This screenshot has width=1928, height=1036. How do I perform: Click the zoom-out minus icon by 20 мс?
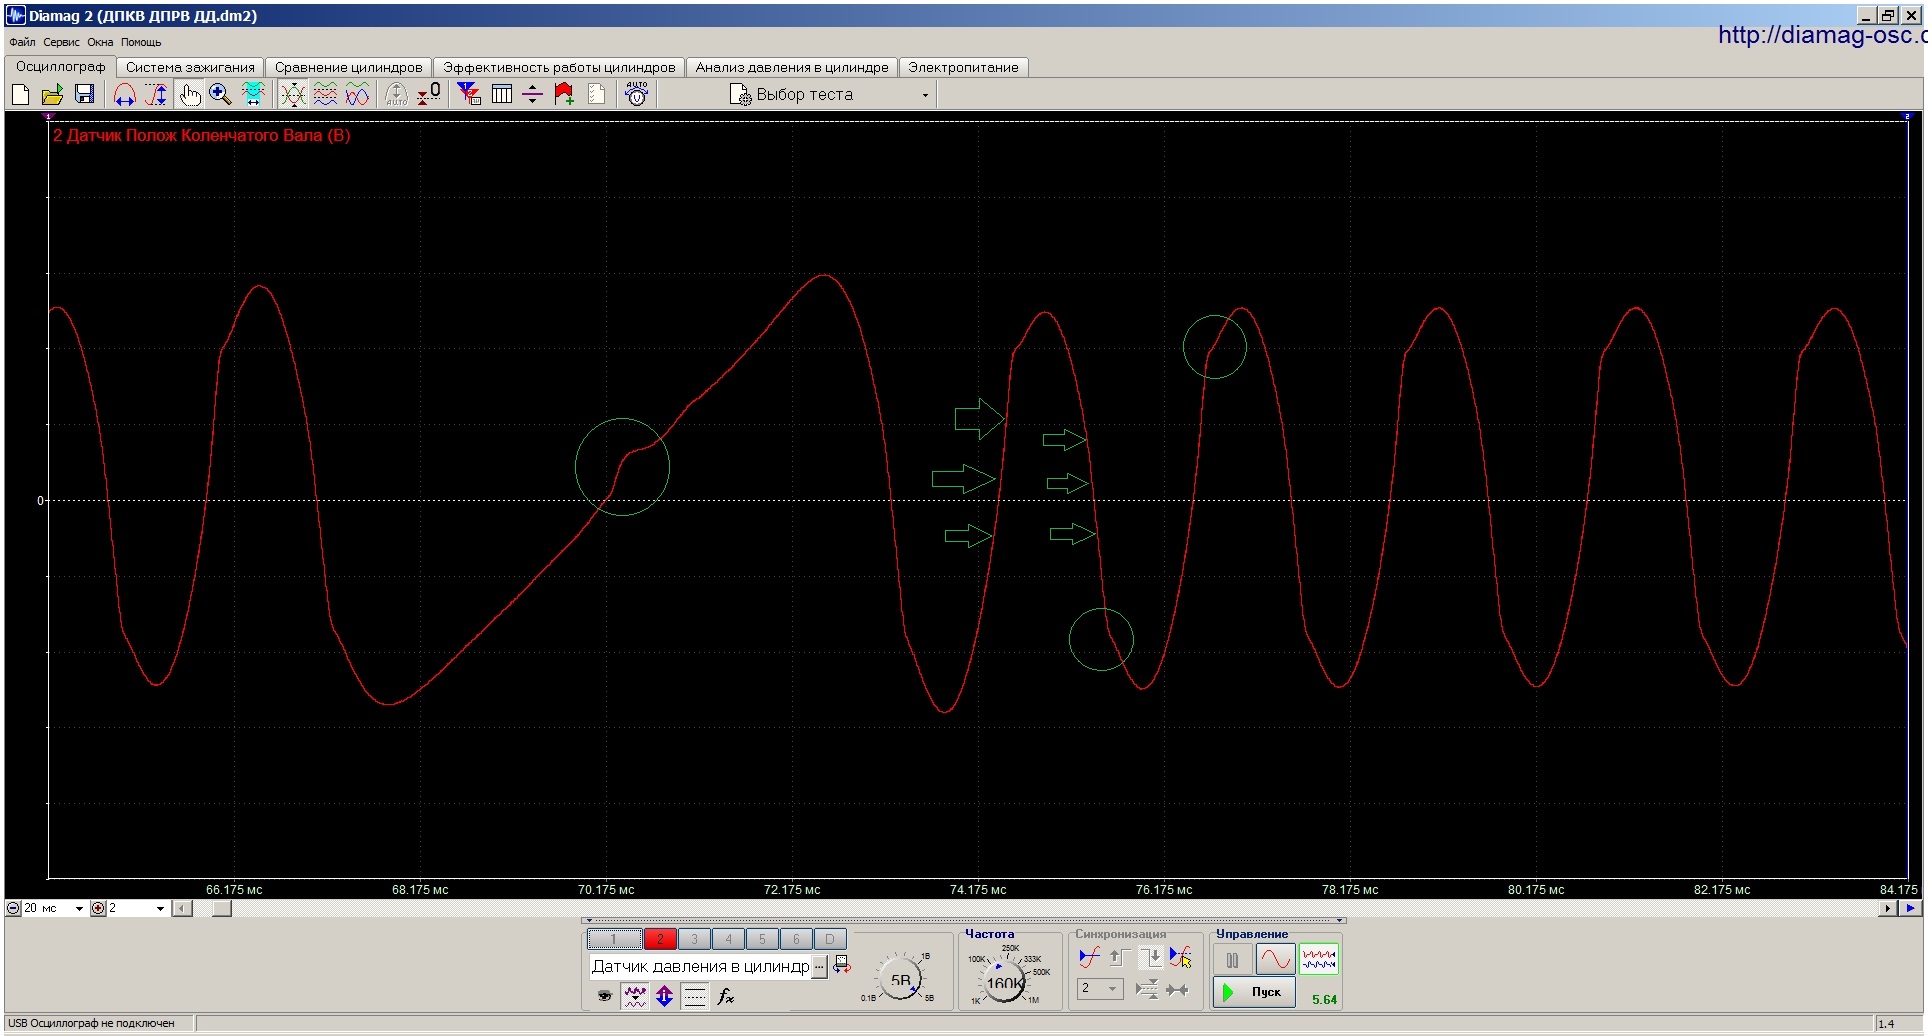point(13,908)
